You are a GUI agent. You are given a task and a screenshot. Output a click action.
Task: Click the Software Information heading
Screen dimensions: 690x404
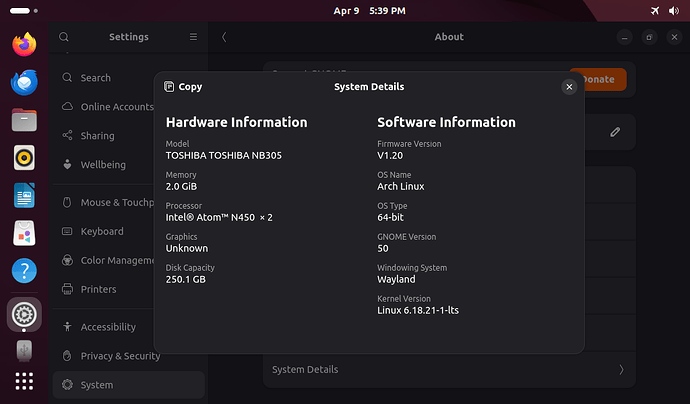[446, 122]
